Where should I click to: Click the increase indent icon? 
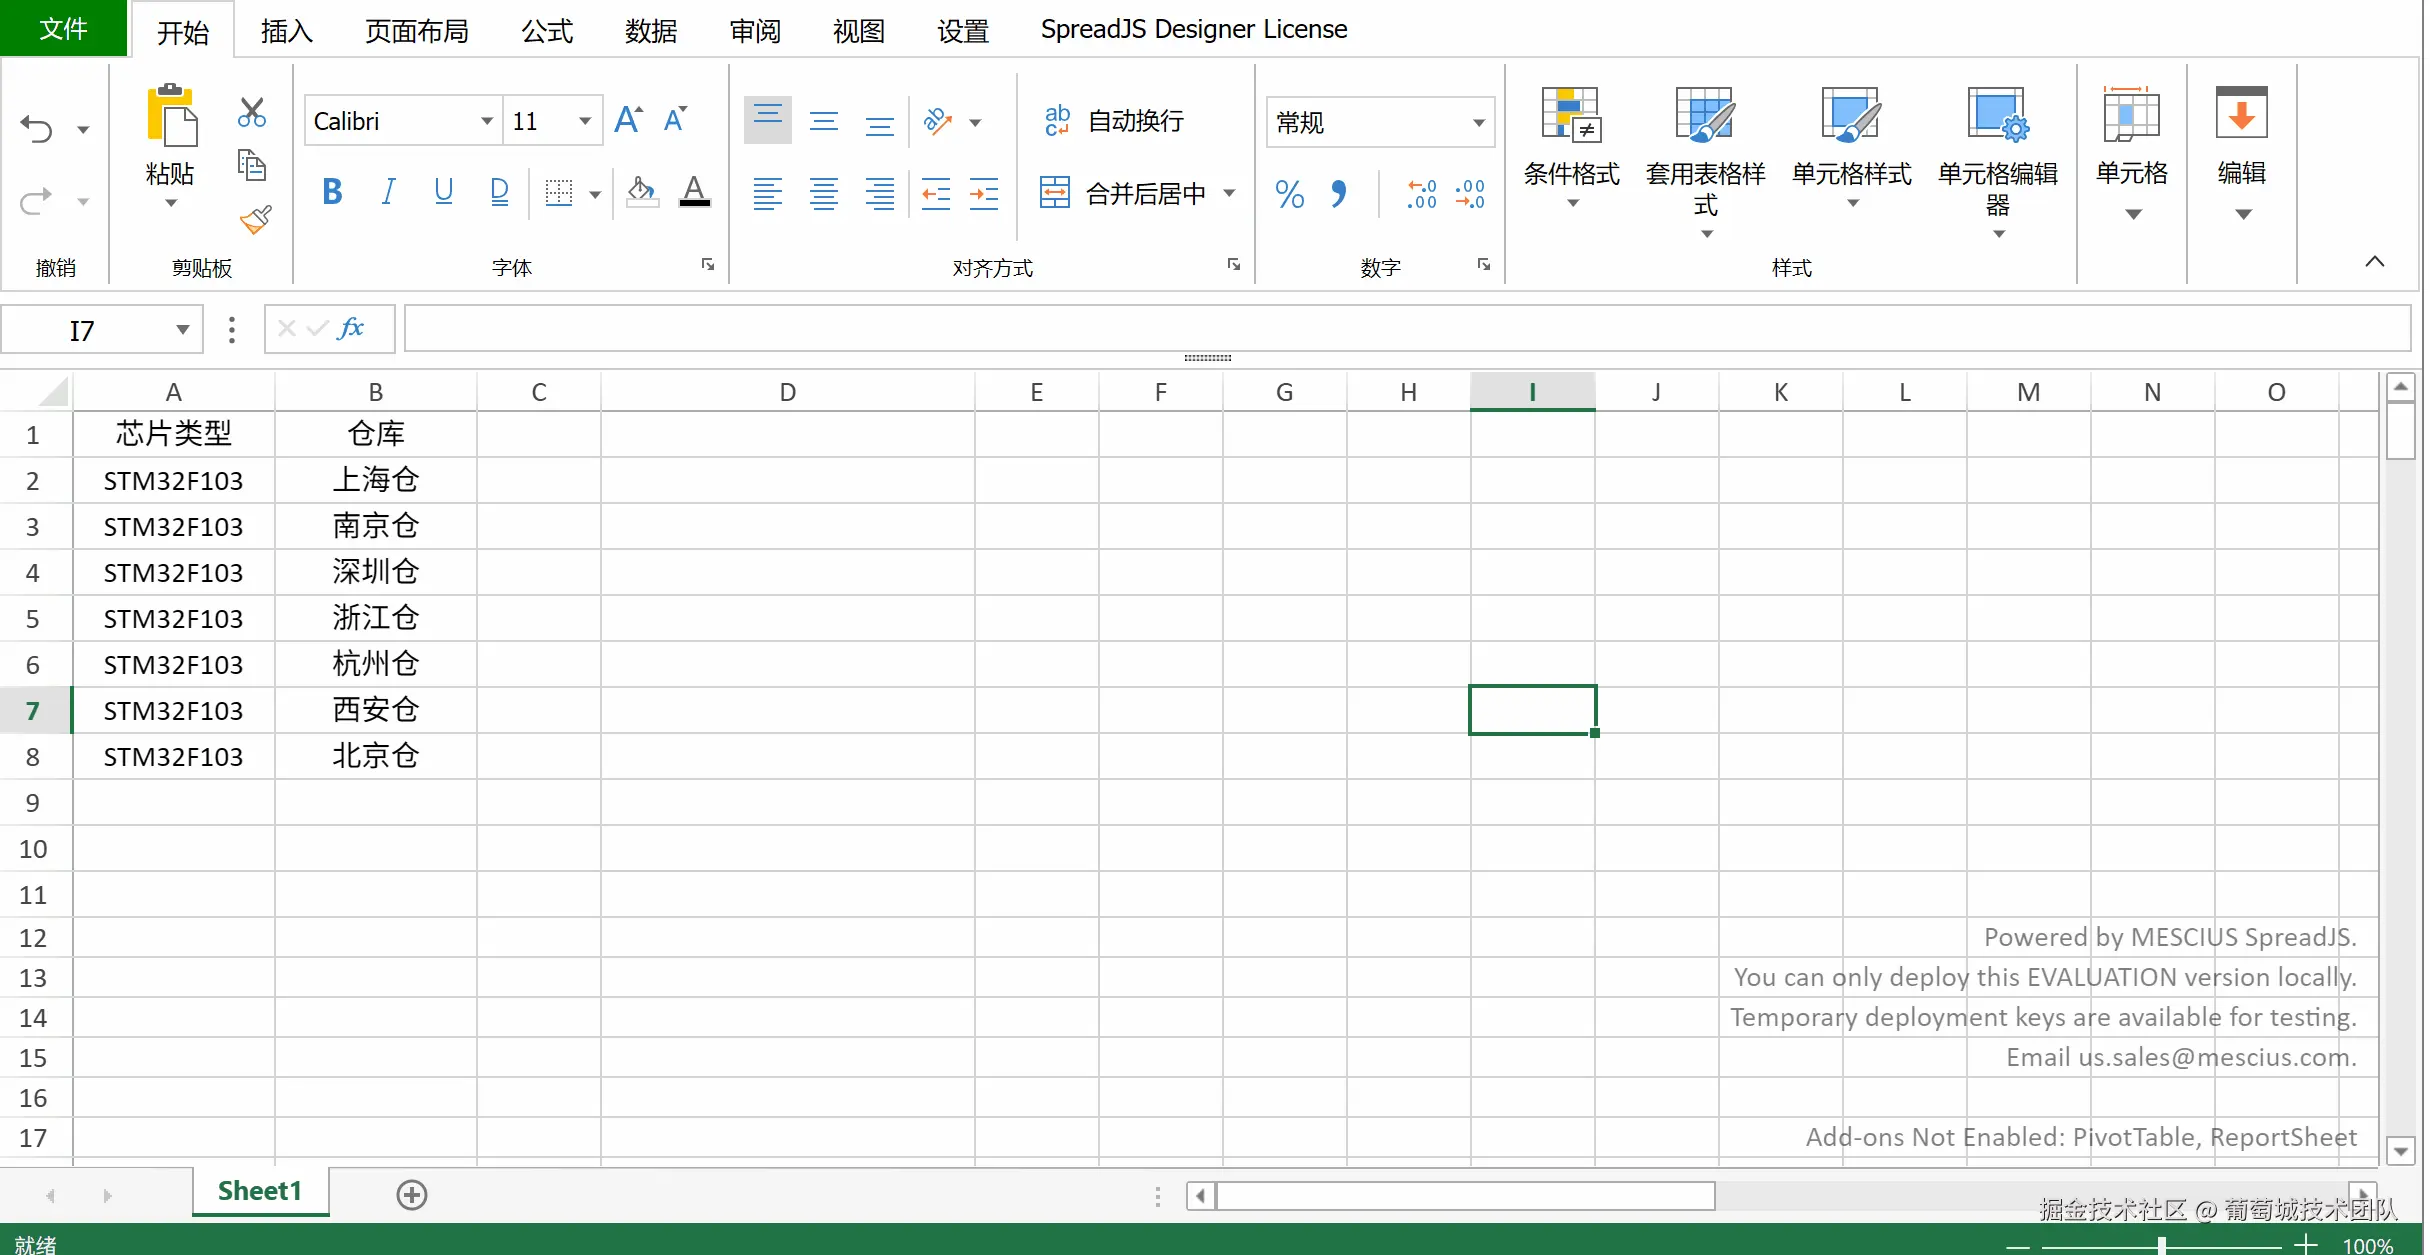coord(984,193)
